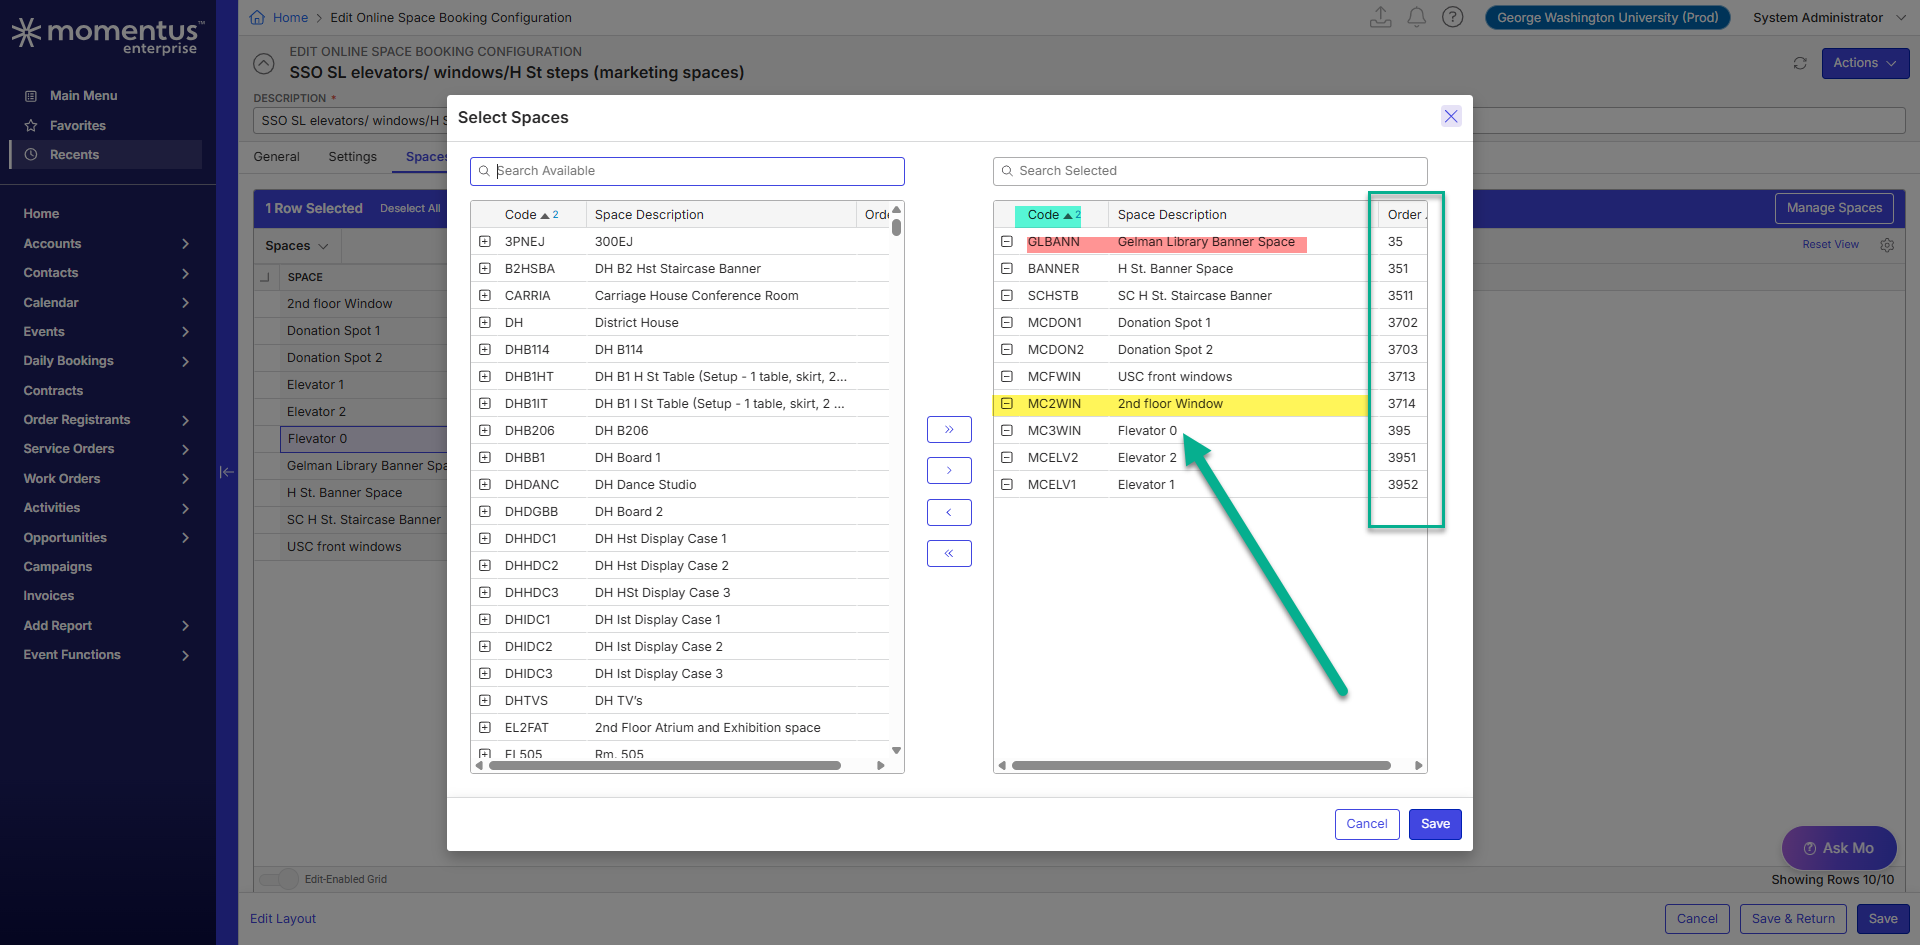Click the Search Selected input field
Screen dimensions: 1920x945
coord(1210,171)
